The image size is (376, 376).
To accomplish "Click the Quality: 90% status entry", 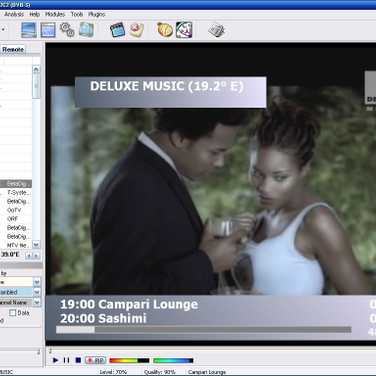I will click(x=160, y=372).
